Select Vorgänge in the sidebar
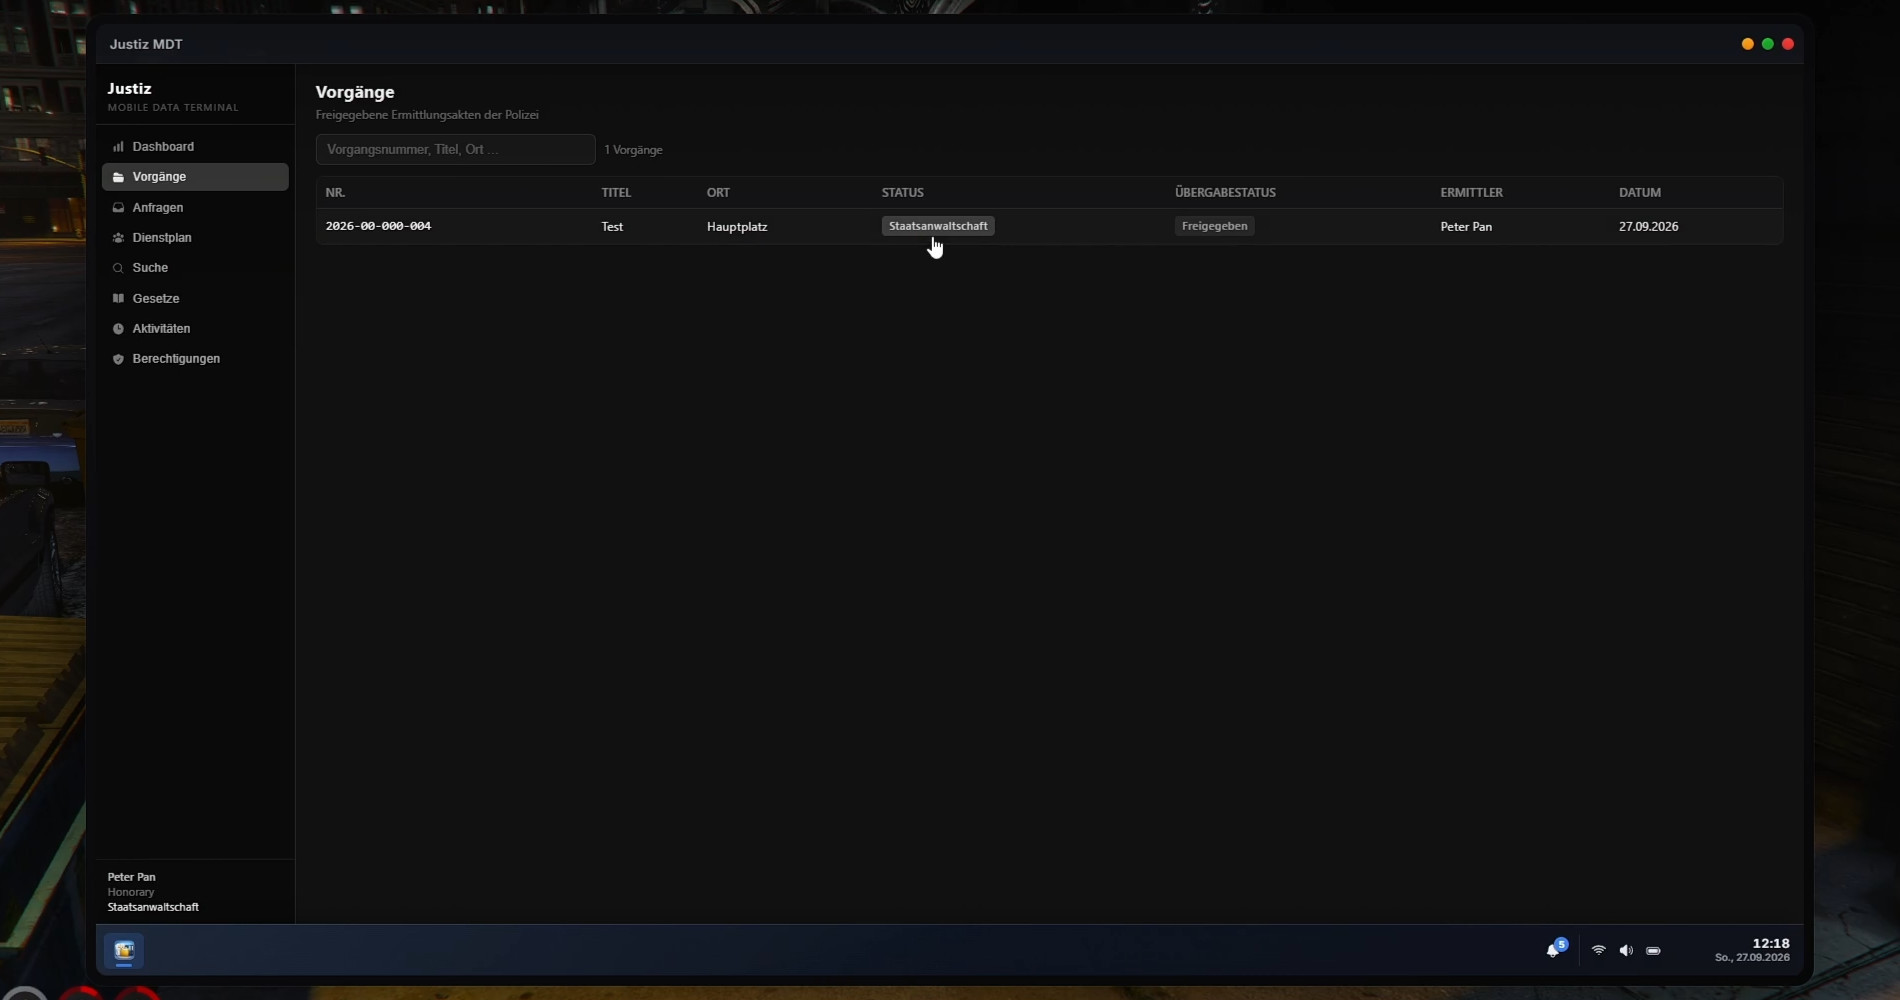Image resolution: width=1900 pixels, height=1000 pixels. tap(195, 177)
